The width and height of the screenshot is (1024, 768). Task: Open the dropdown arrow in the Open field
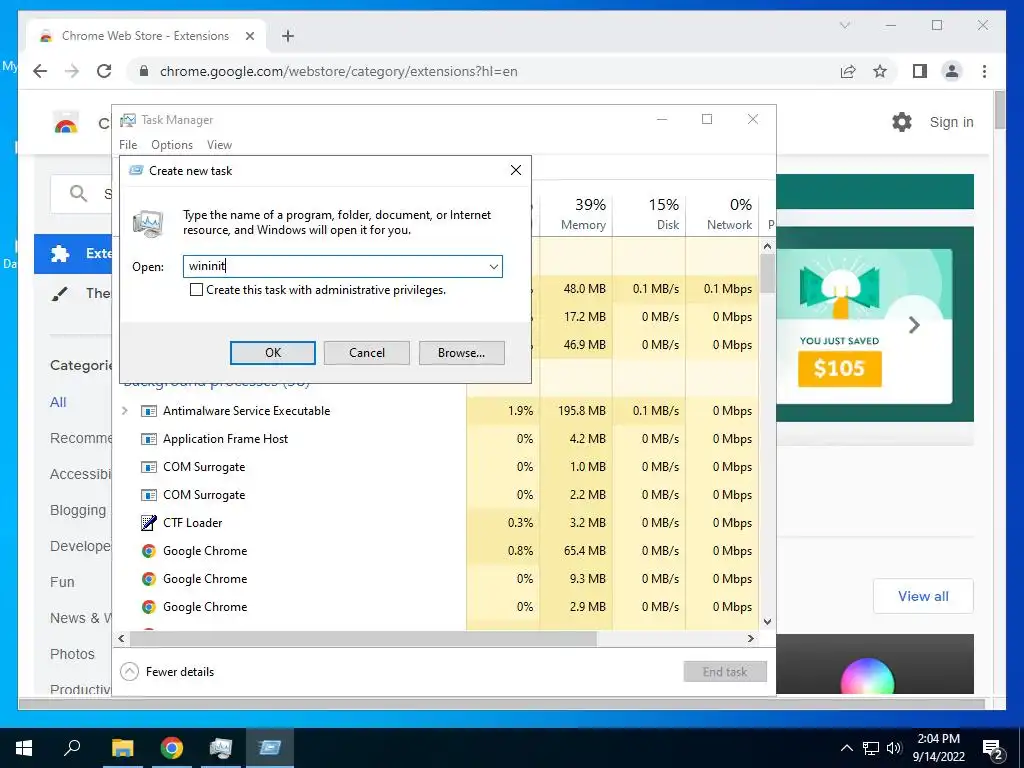494,266
